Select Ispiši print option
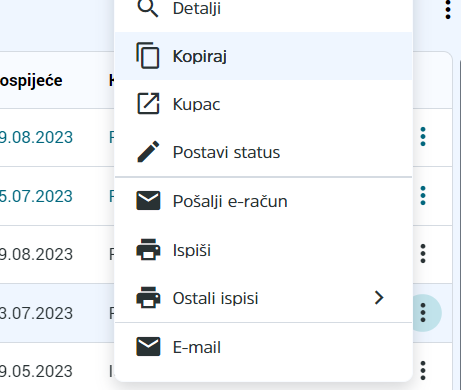The image size is (461, 390). click(x=263, y=250)
